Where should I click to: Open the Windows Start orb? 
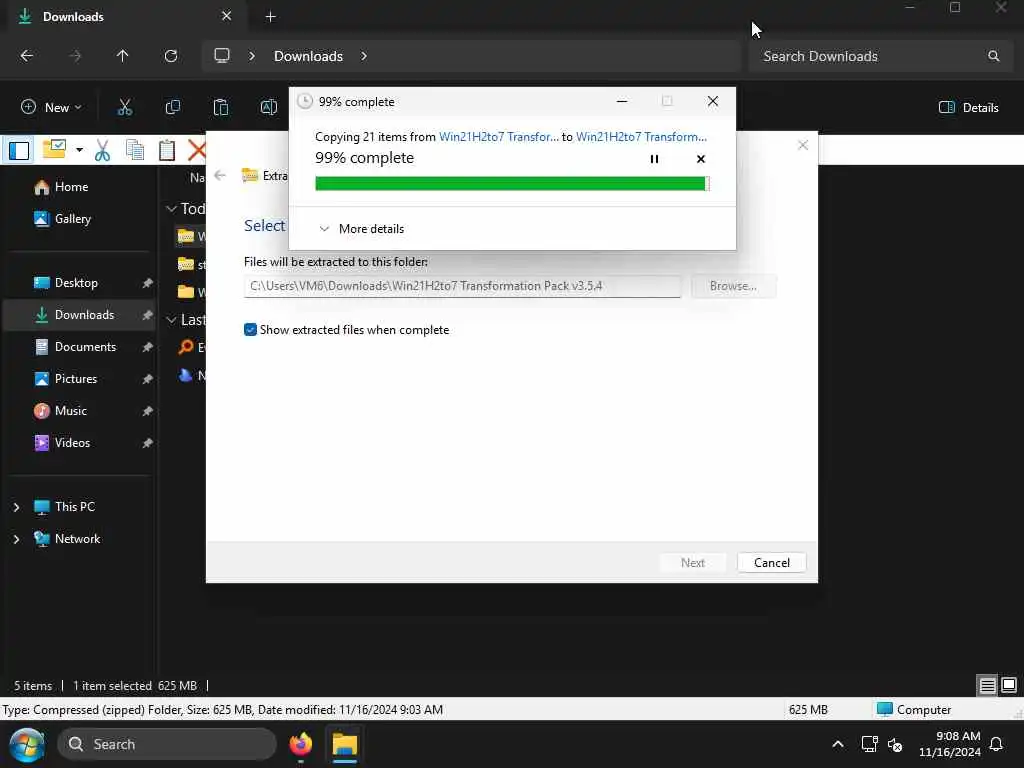coord(27,744)
